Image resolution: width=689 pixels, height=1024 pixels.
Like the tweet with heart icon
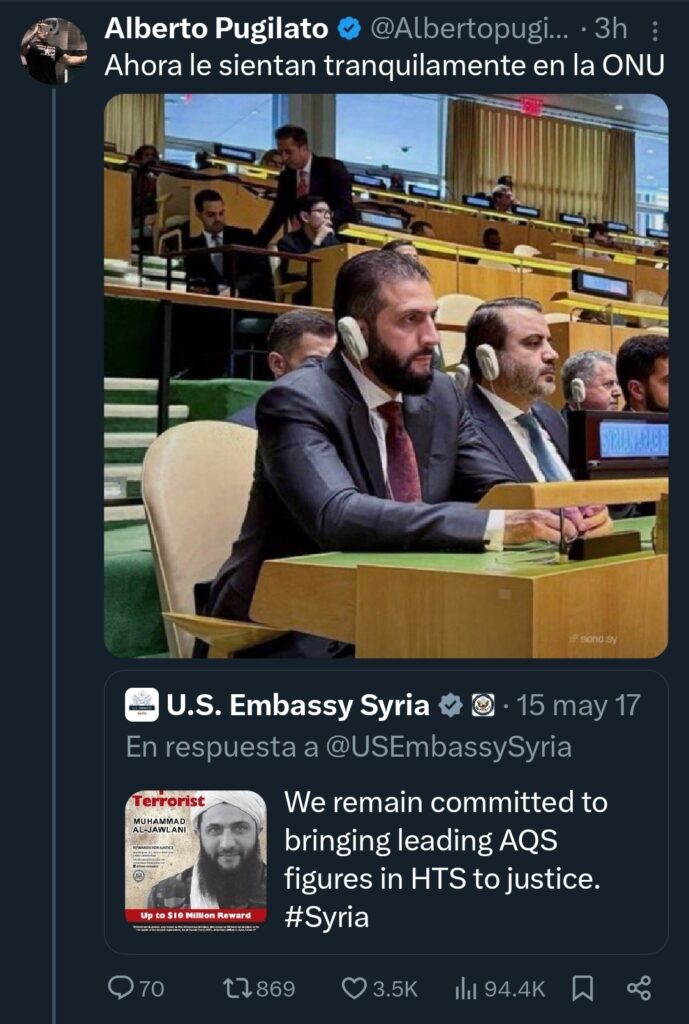[354, 988]
